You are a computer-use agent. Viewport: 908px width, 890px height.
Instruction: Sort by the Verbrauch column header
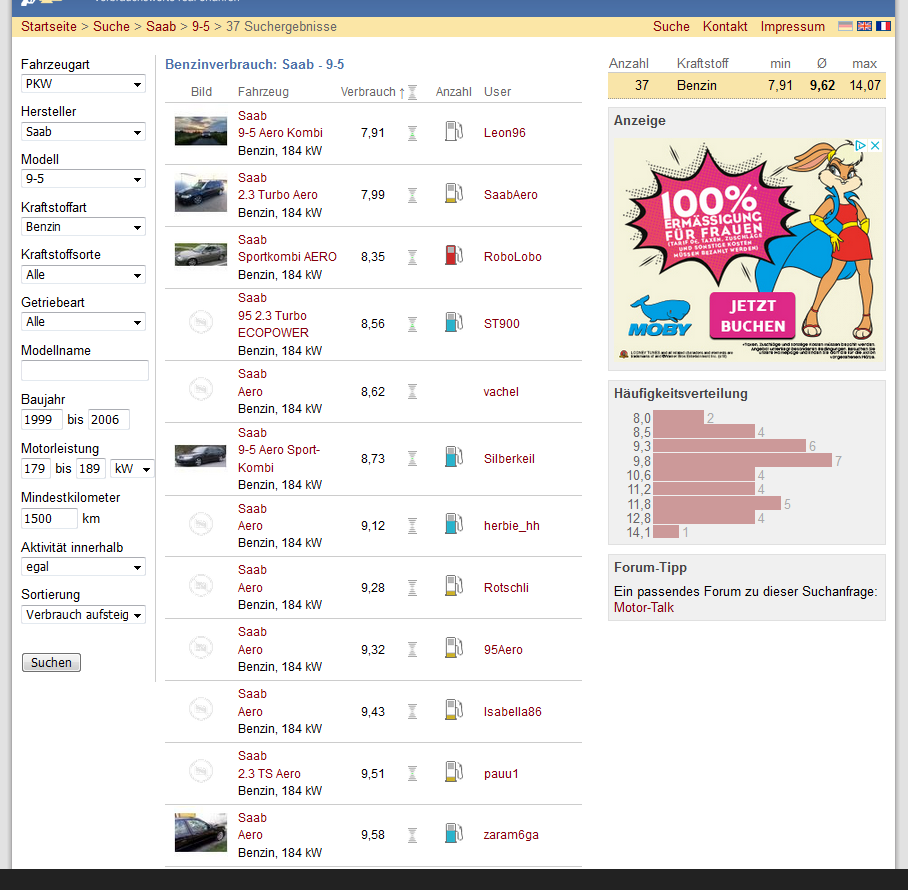tap(368, 92)
